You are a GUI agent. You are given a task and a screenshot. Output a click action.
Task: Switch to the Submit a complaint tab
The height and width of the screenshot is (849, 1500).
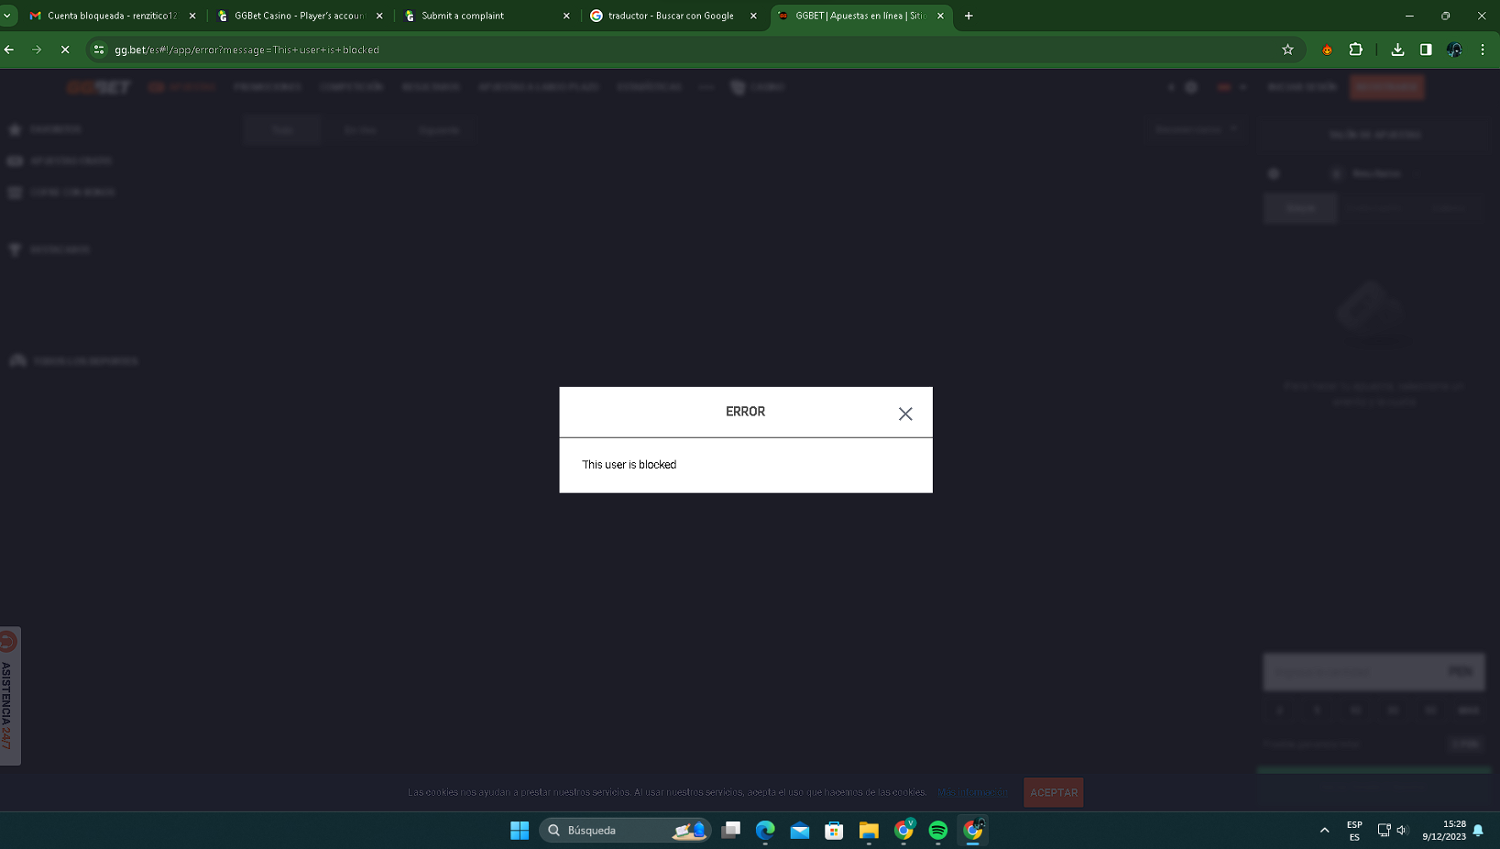(x=485, y=16)
